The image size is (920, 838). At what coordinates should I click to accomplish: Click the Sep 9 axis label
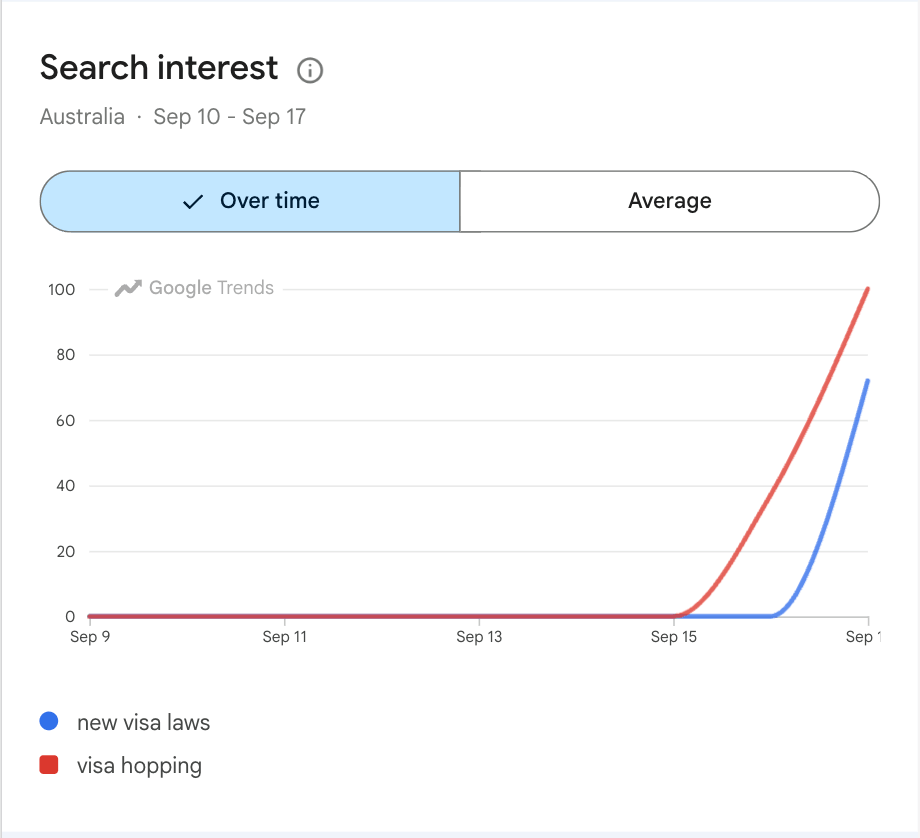[x=90, y=637]
